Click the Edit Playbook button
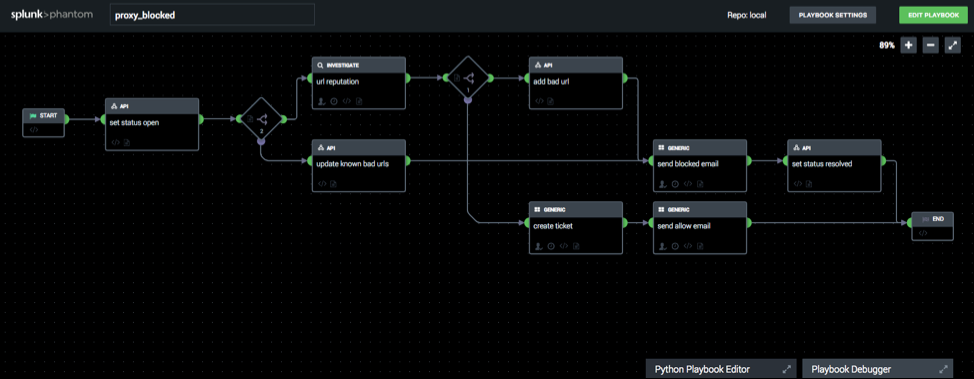 coord(933,15)
